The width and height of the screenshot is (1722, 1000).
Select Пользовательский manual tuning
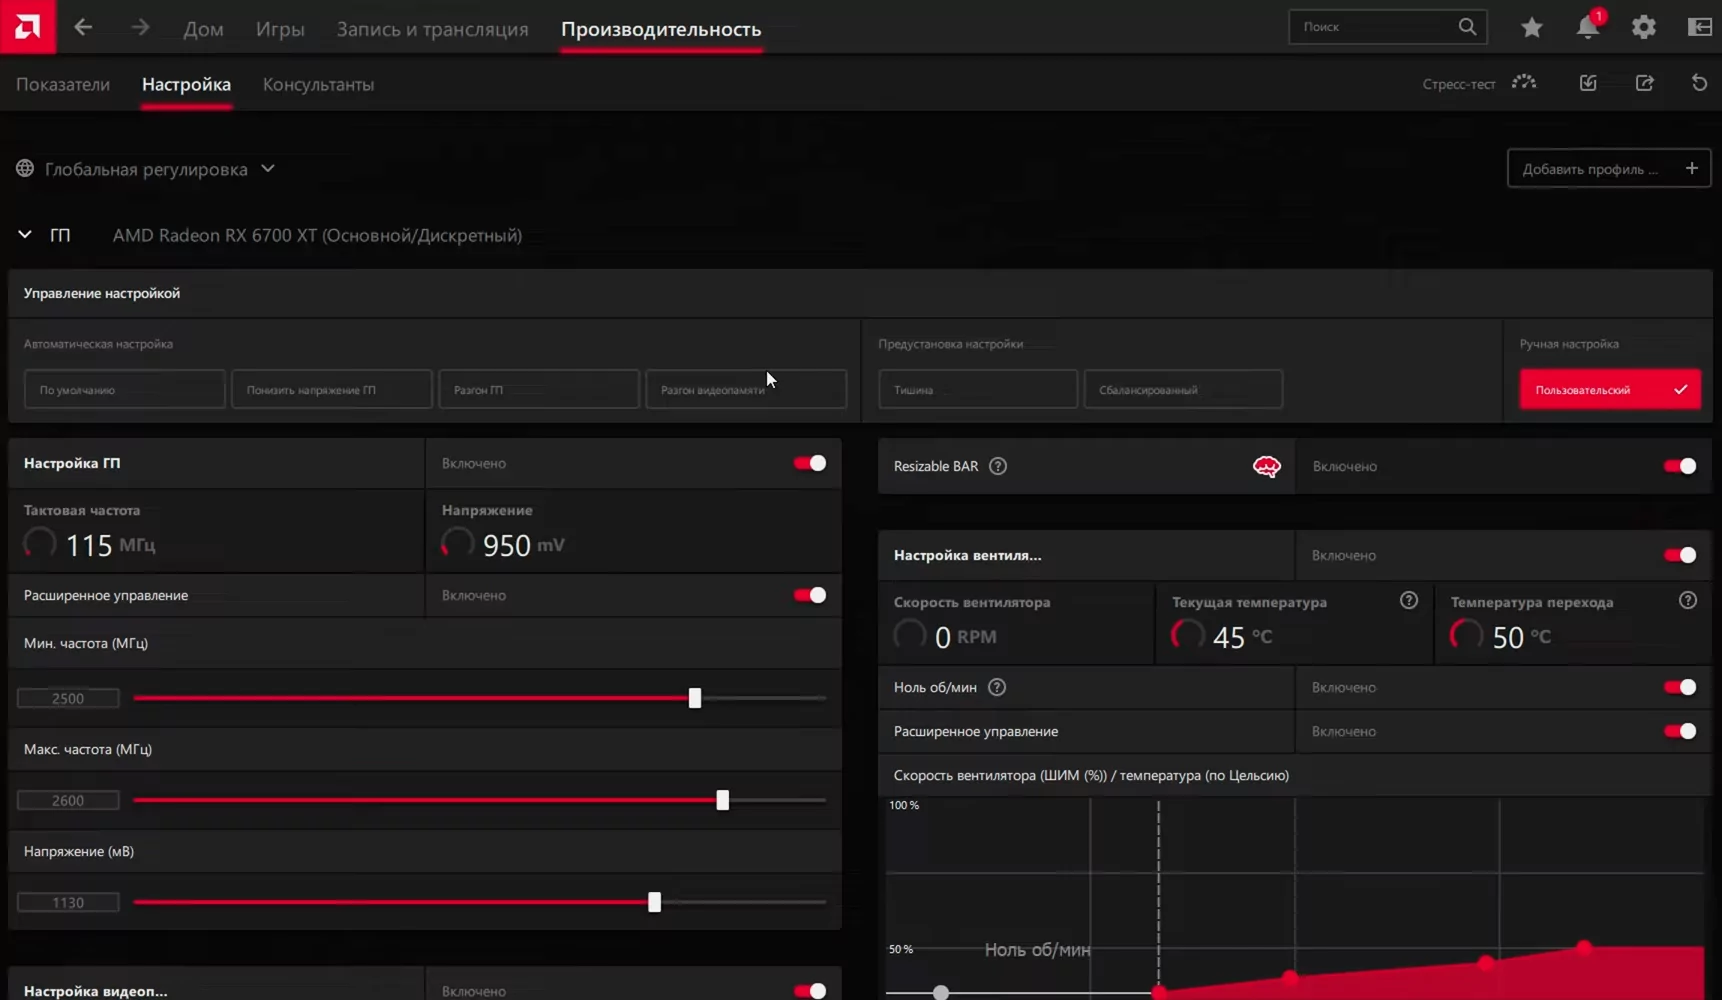[x=1610, y=389]
